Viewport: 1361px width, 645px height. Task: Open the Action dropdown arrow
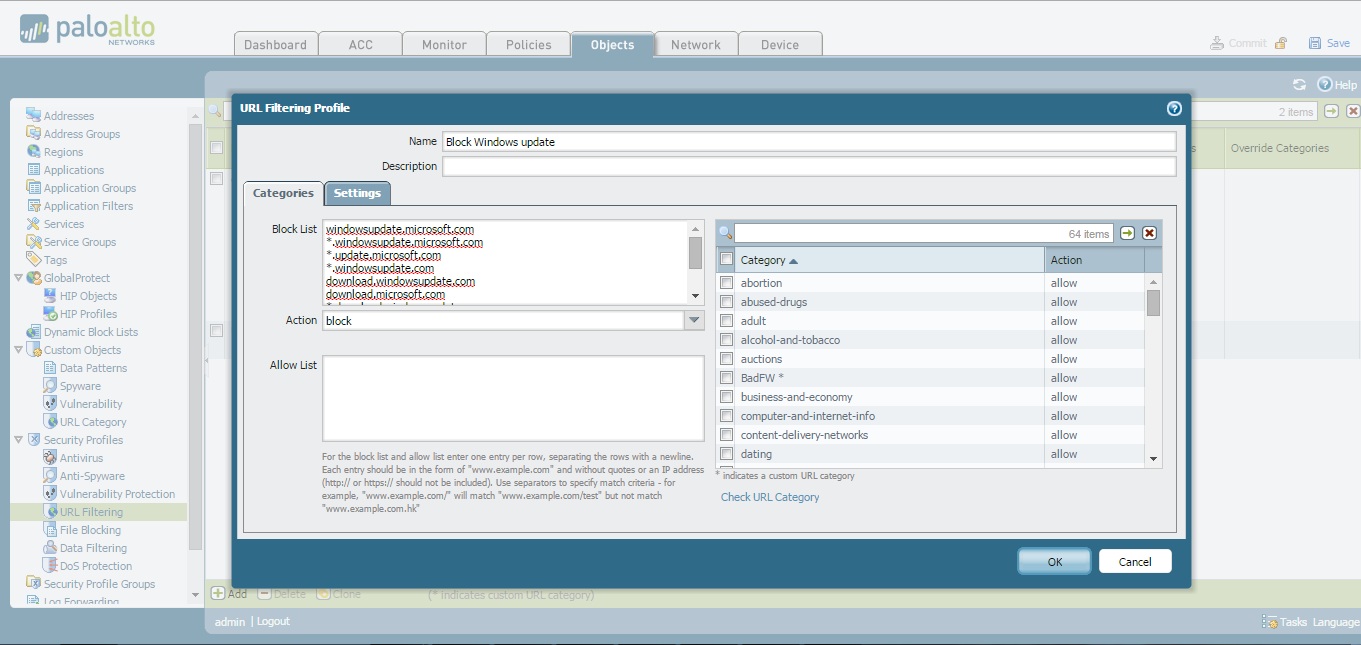pos(694,321)
